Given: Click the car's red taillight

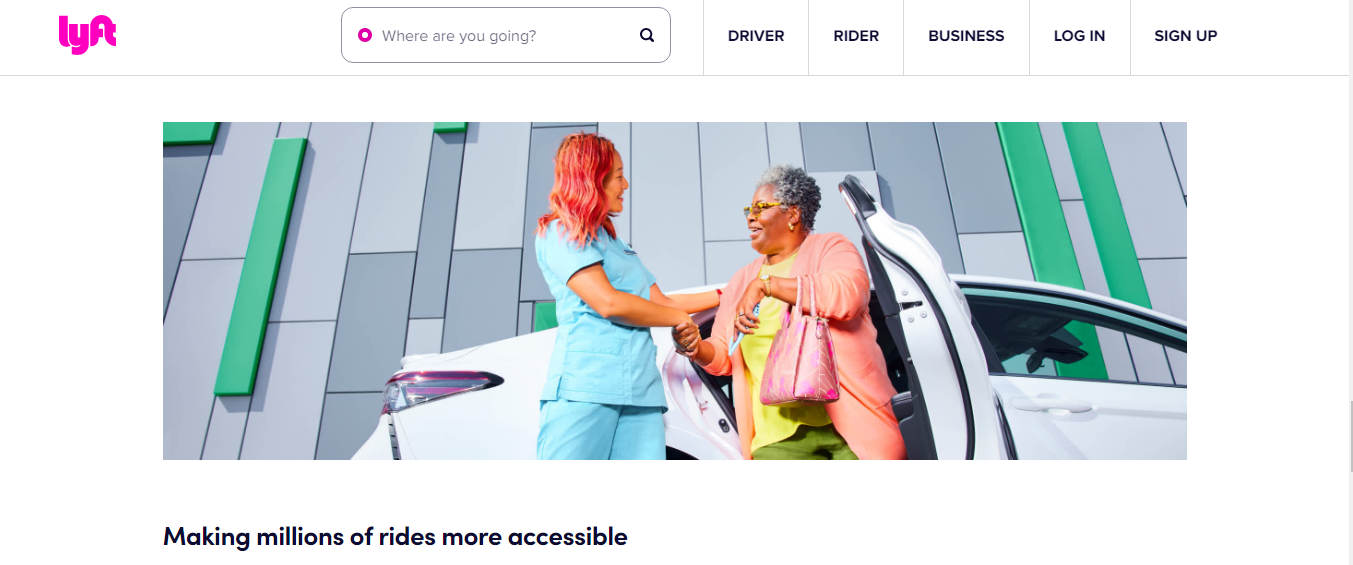Looking at the screenshot, I should [441, 388].
